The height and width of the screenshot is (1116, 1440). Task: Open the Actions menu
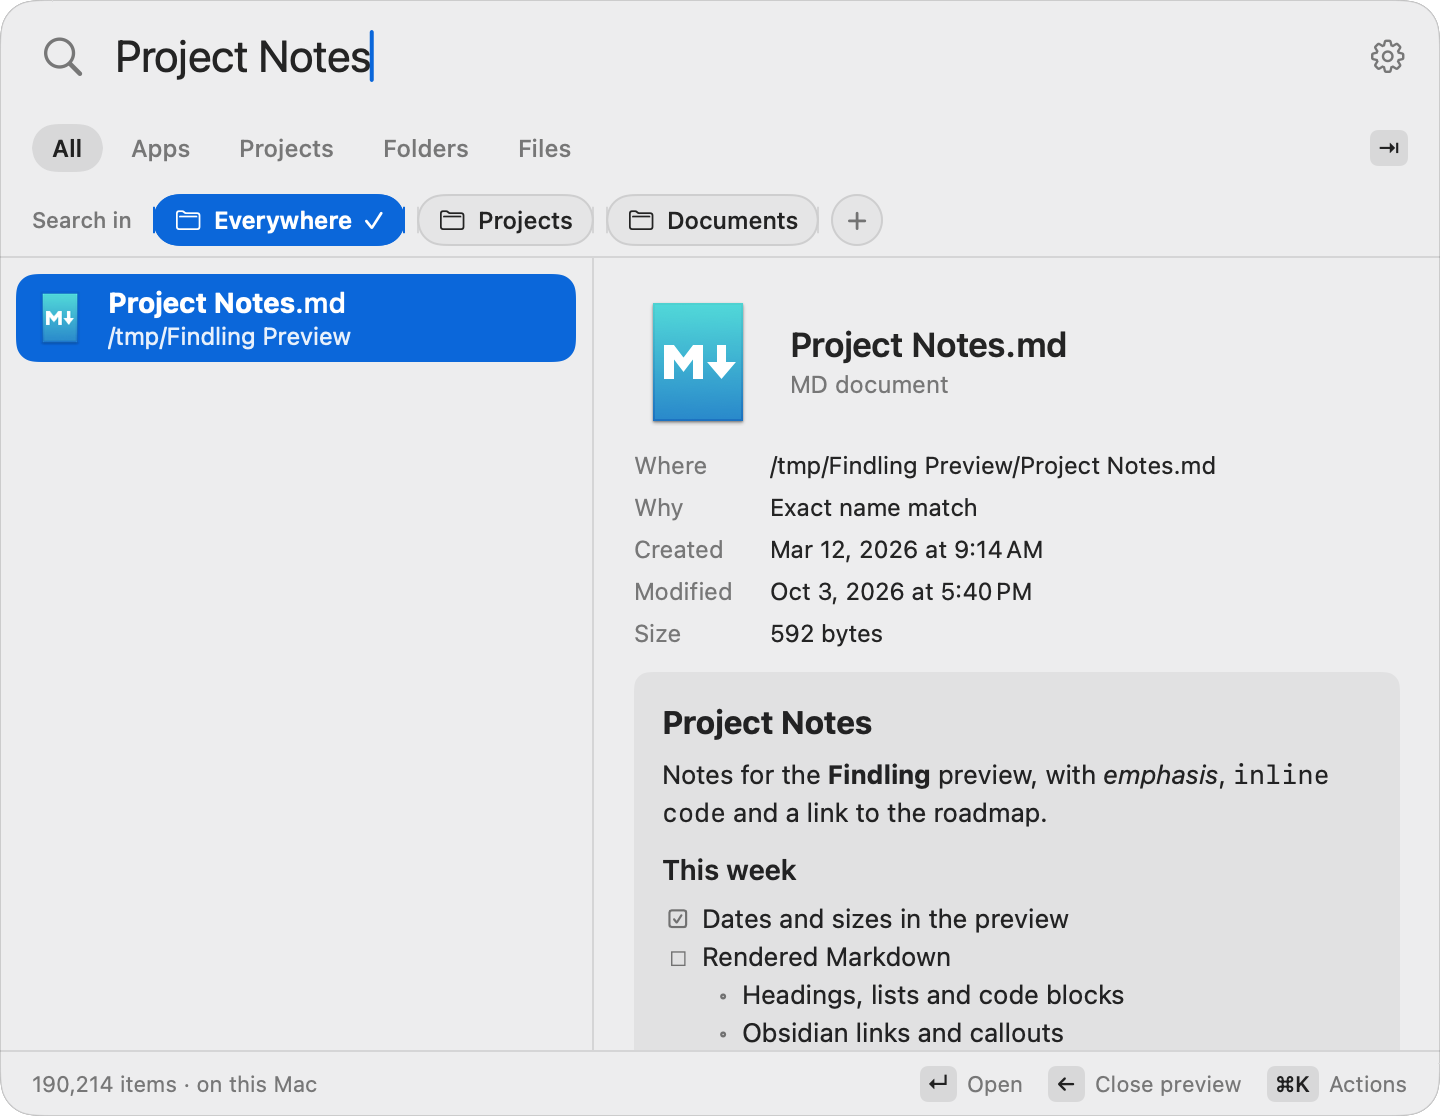coord(1367,1084)
